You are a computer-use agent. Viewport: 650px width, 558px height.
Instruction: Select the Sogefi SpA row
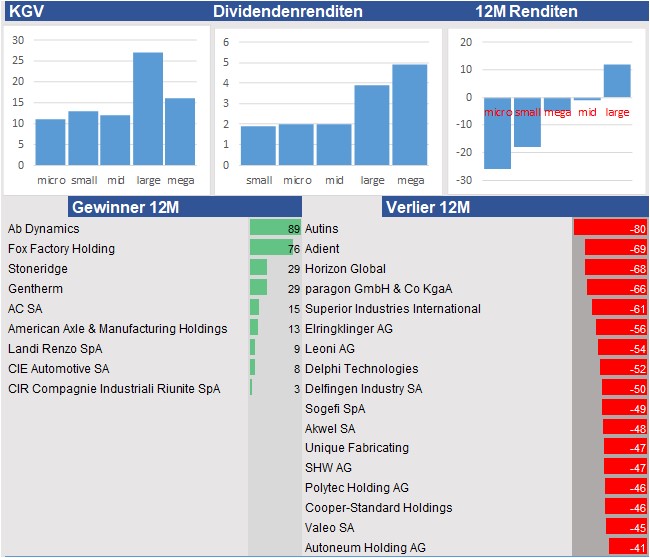[476, 408]
